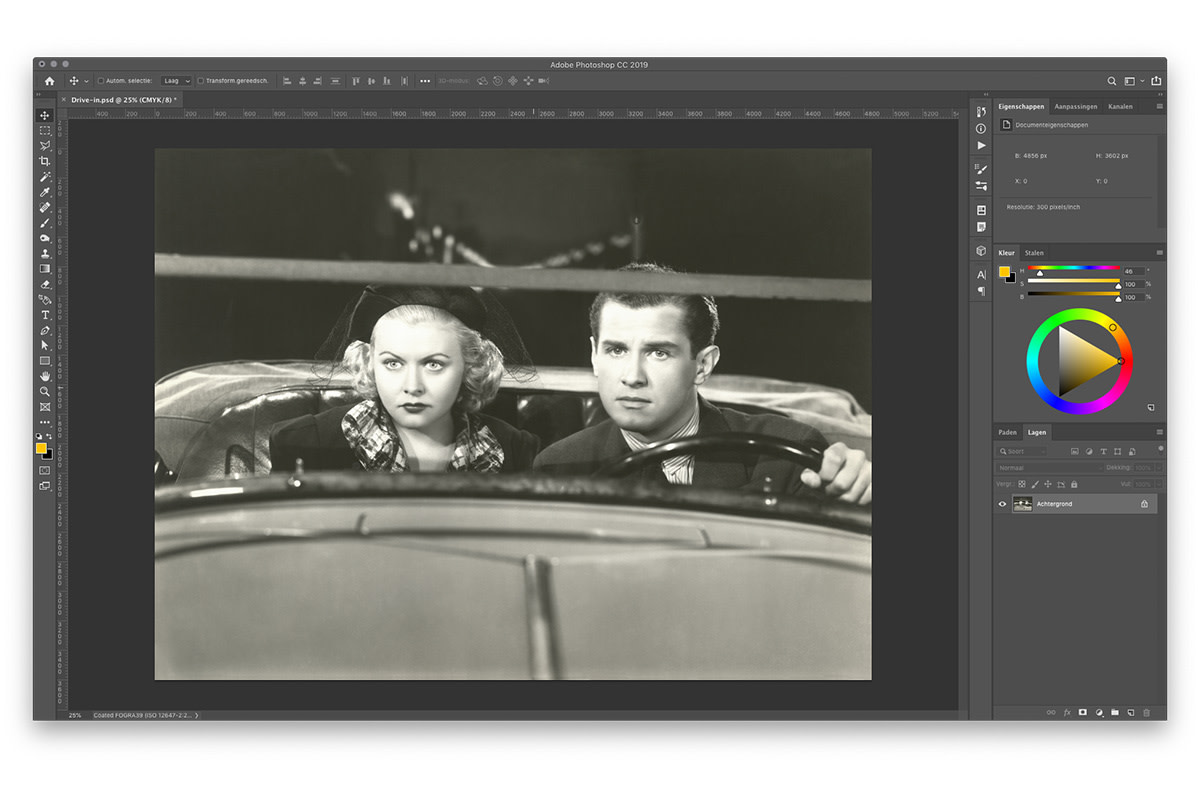This screenshot has height=800, width=1200.
Task: Switch to the Aanpassingen tab
Action: click(1076, 106)
